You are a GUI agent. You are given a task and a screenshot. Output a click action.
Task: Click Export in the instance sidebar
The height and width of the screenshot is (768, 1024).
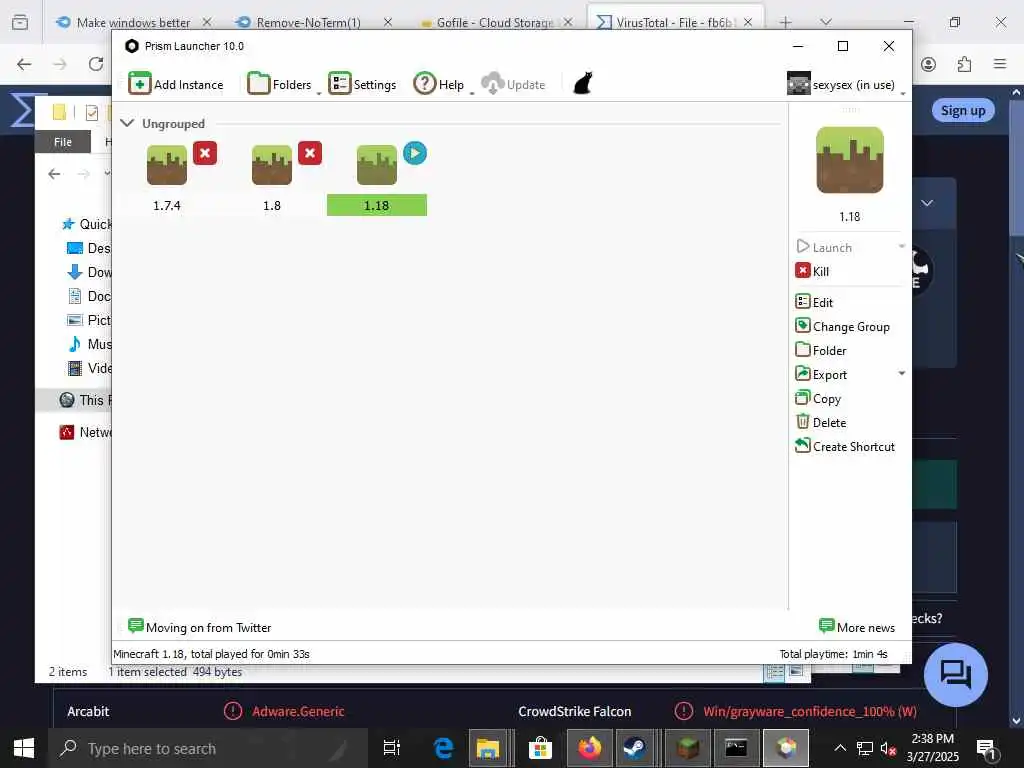pos(821,374)
